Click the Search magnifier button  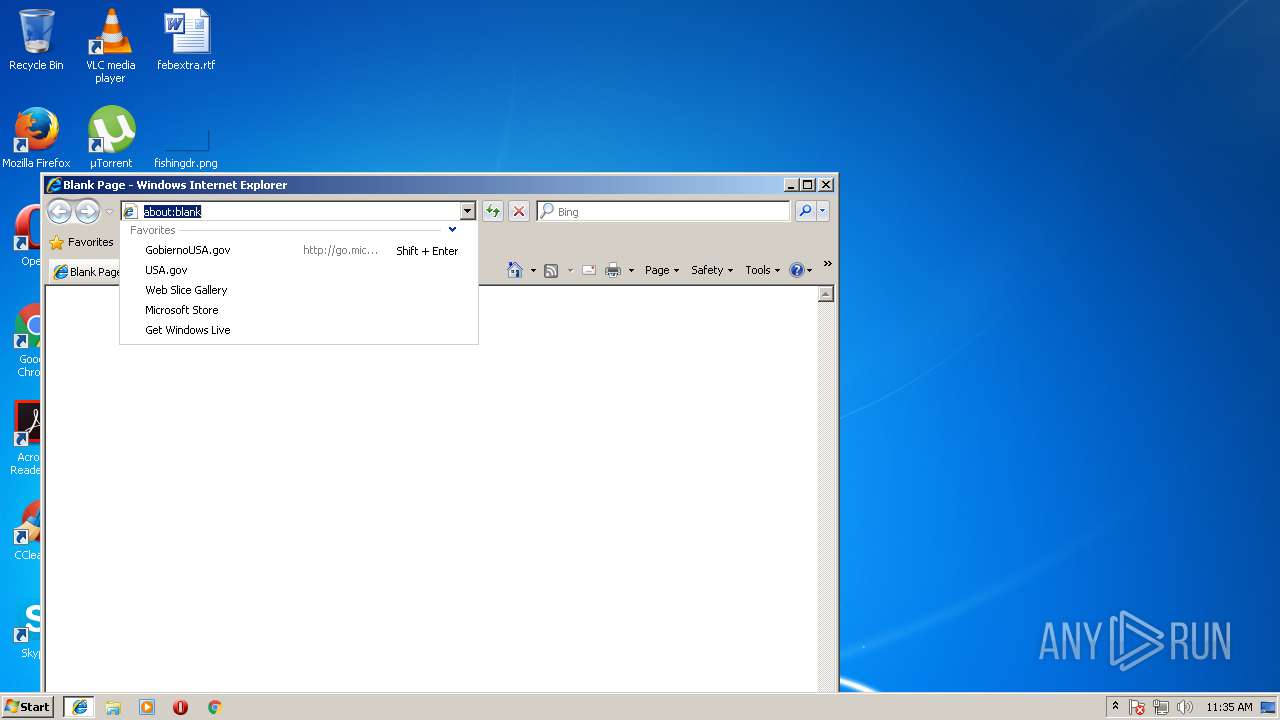805,211
